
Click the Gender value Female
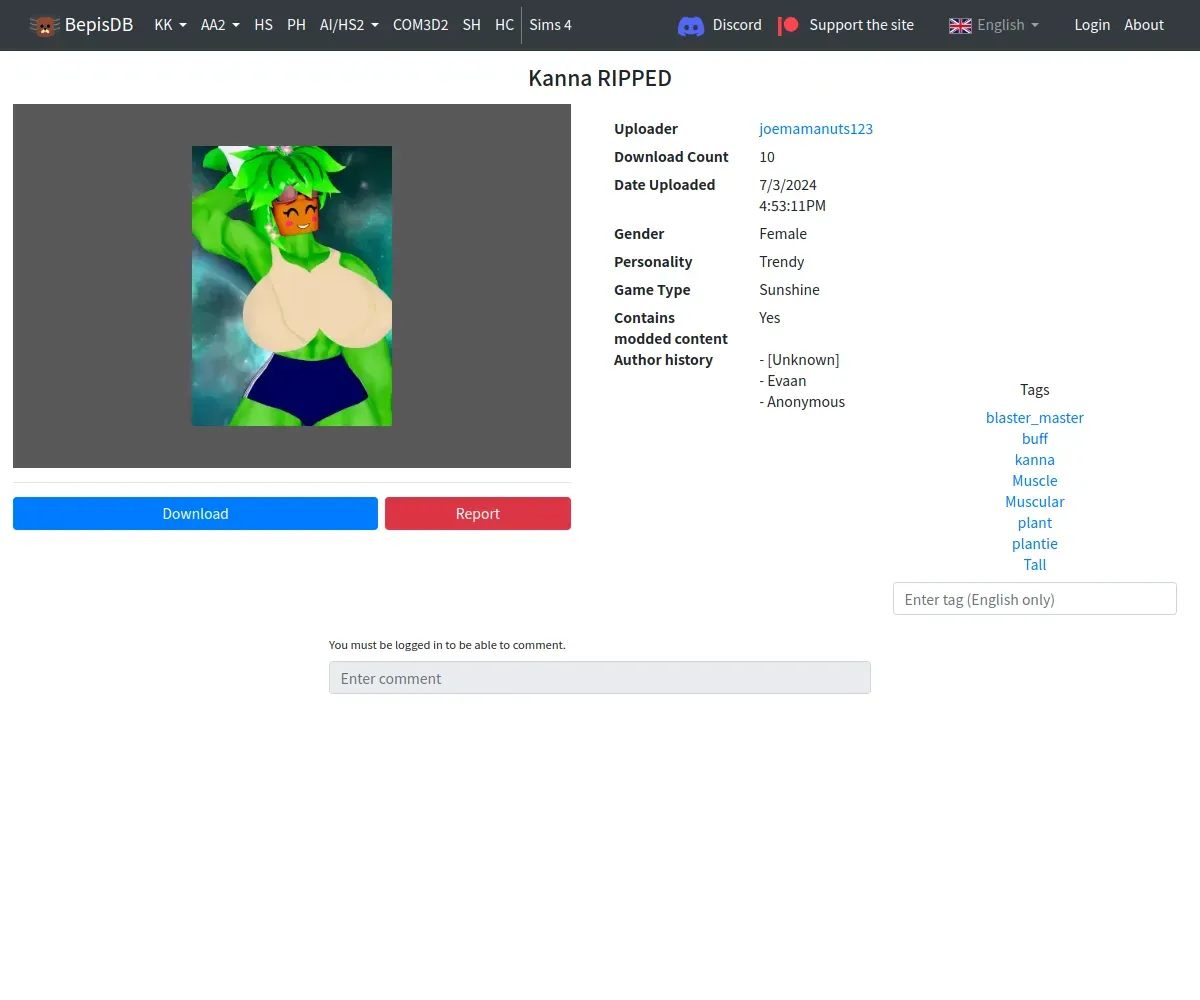point(783,234)
